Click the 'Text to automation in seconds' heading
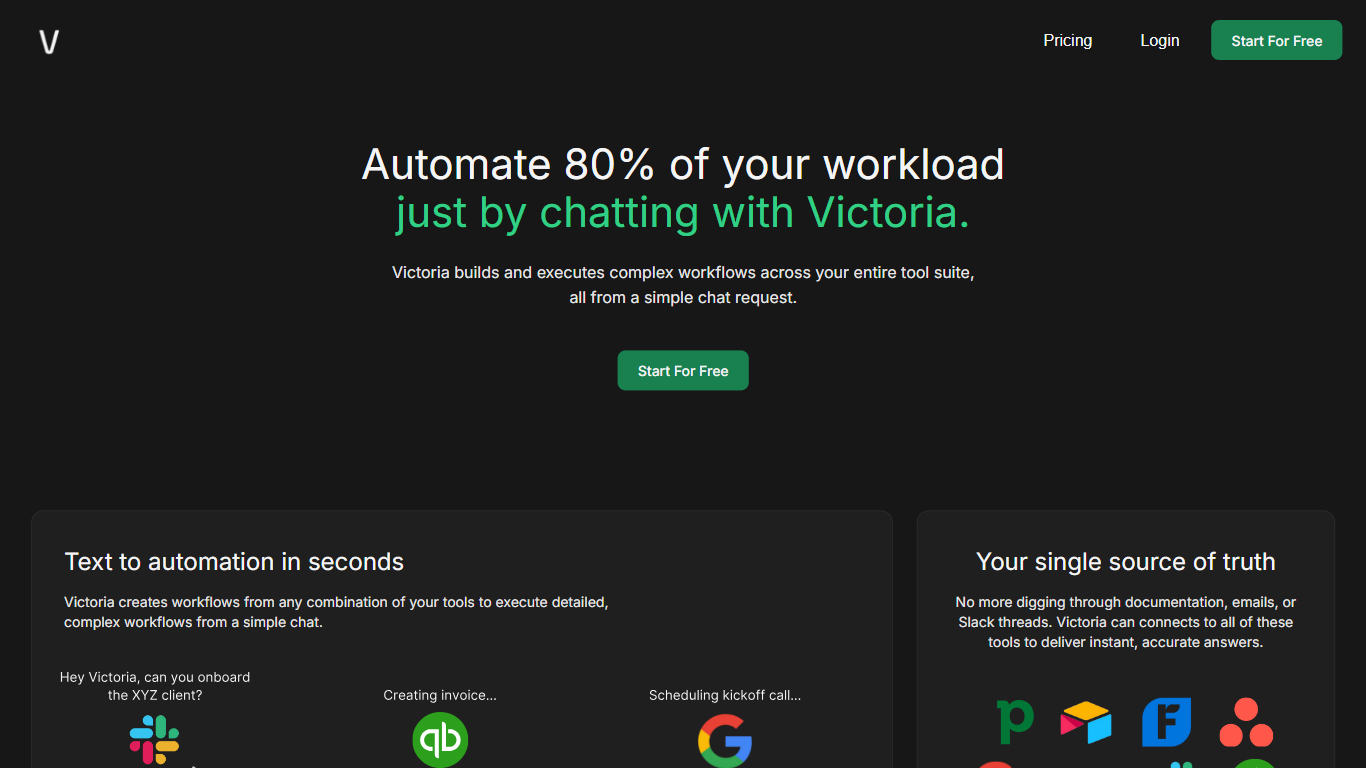The height and width of the screenshot is (768, 1366). tap(234, 562)
